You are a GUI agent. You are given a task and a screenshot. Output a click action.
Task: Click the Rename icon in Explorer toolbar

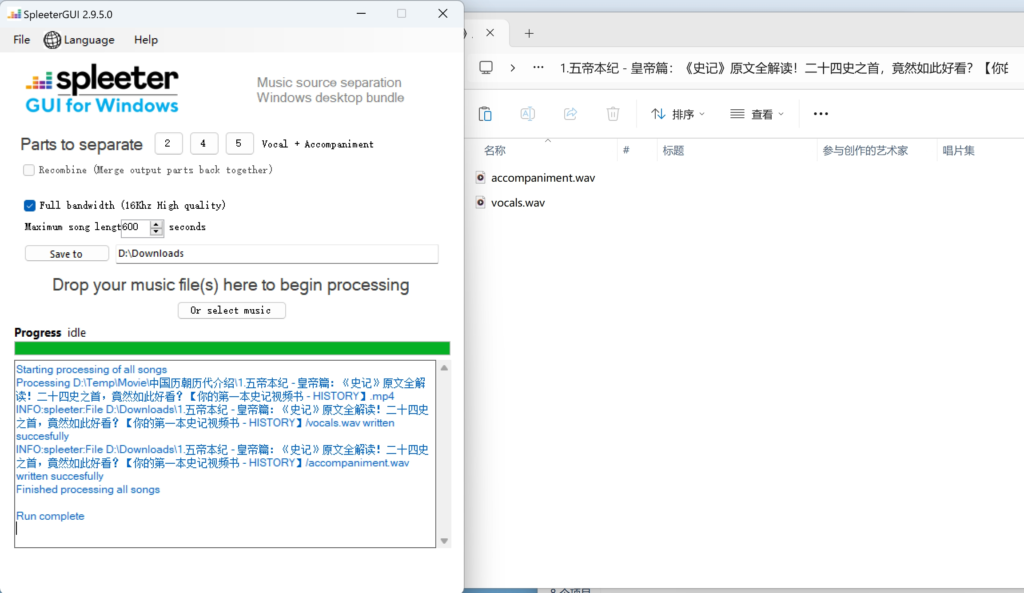528,114
